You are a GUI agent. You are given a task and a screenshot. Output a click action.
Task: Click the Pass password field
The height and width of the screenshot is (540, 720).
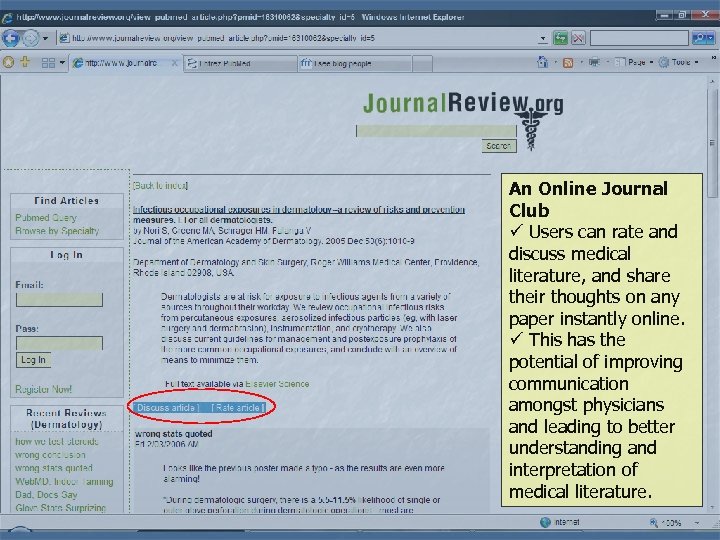coord(59,343)
